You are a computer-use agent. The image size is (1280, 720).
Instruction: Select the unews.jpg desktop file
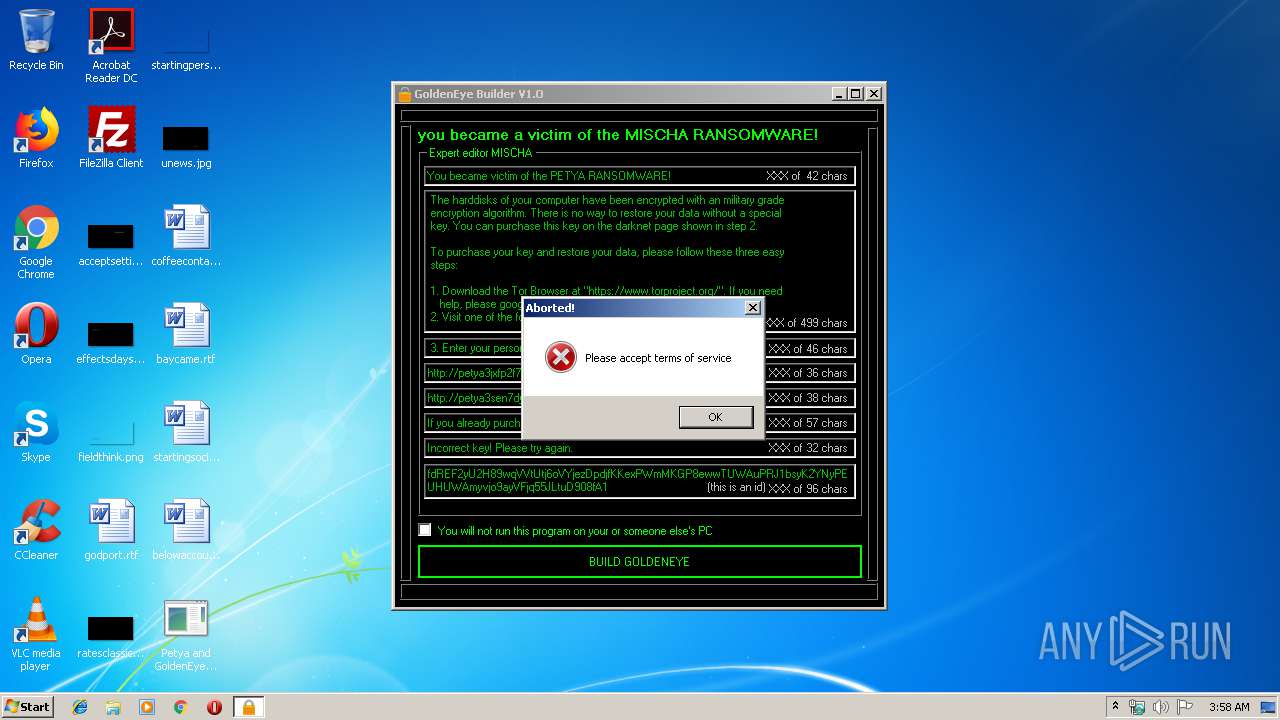click(x=186, y=145)
